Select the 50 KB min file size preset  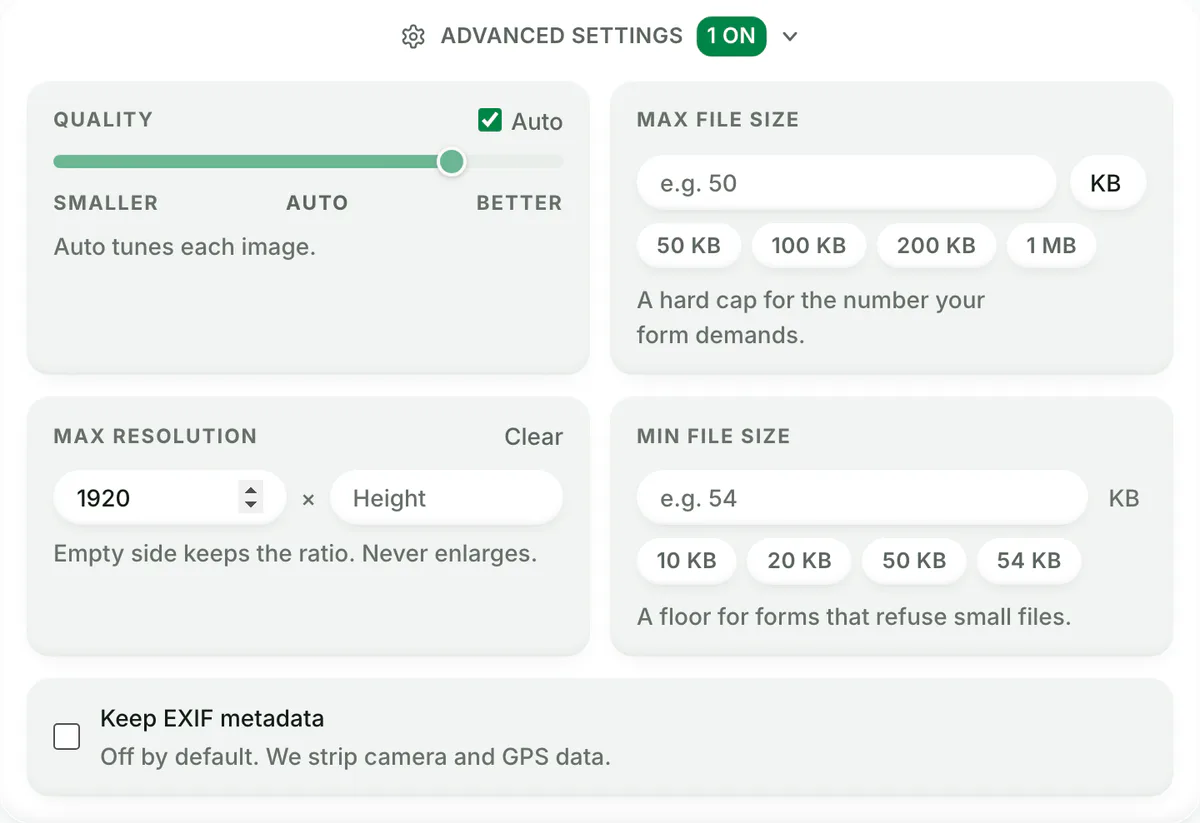[x=914, y=561]
